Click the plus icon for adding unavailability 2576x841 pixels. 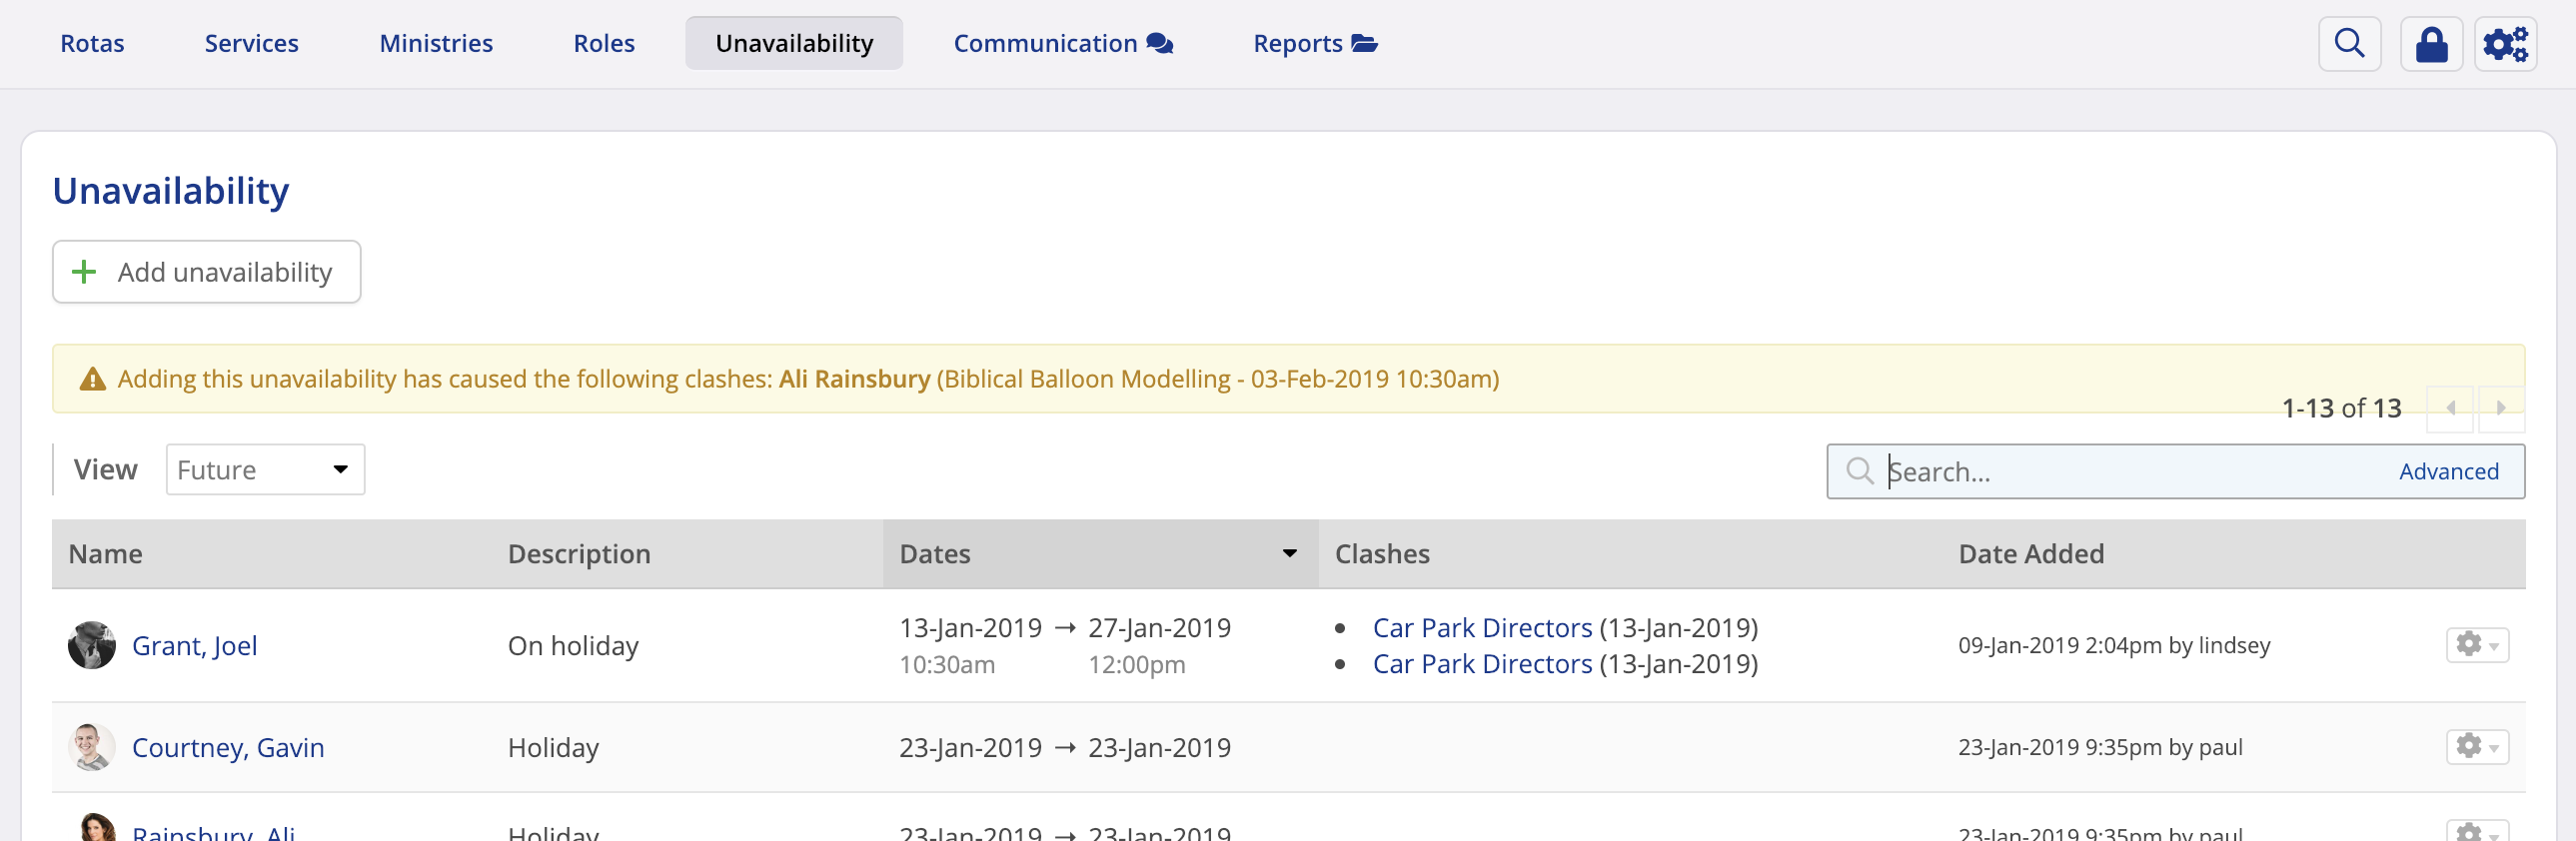(85, 272)
